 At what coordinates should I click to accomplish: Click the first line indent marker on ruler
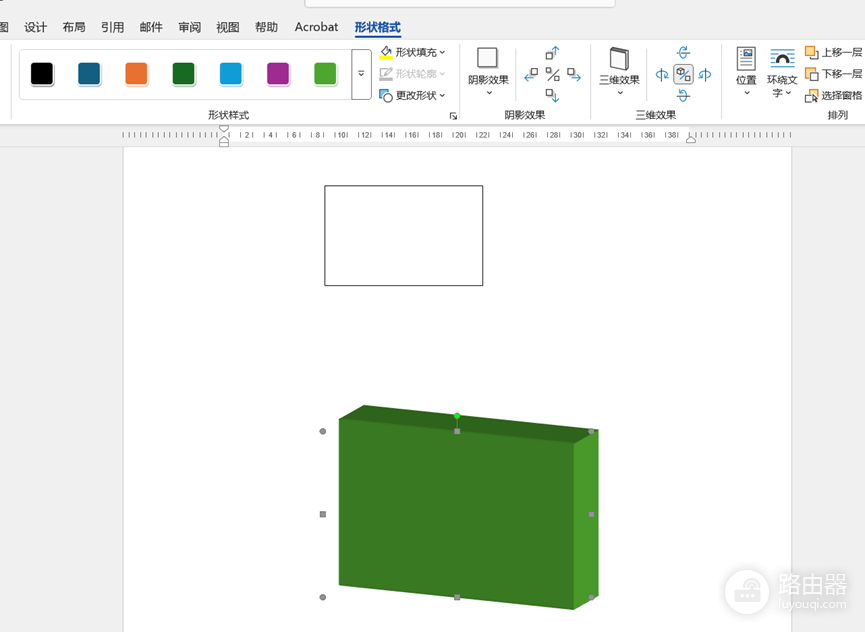[224, 129]
